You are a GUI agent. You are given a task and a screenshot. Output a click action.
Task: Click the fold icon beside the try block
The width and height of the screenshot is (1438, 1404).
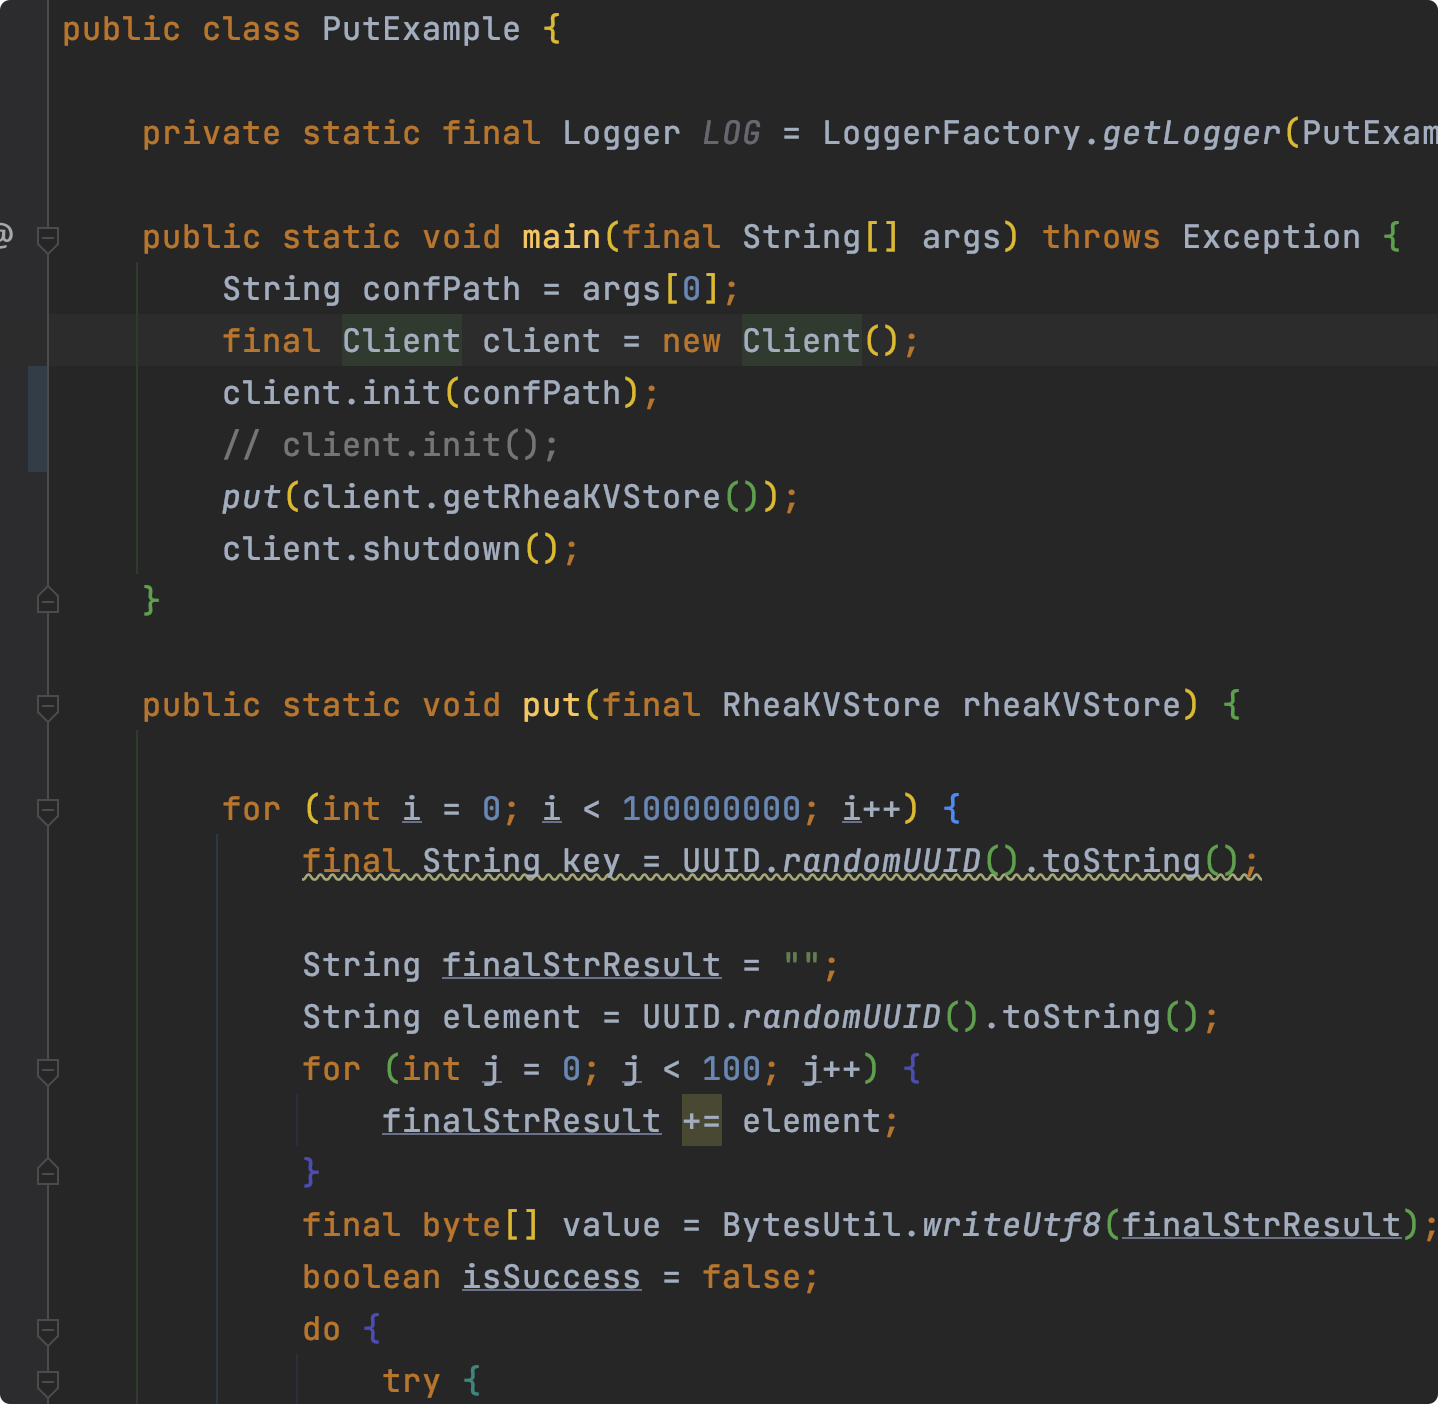pos(46,1382)
